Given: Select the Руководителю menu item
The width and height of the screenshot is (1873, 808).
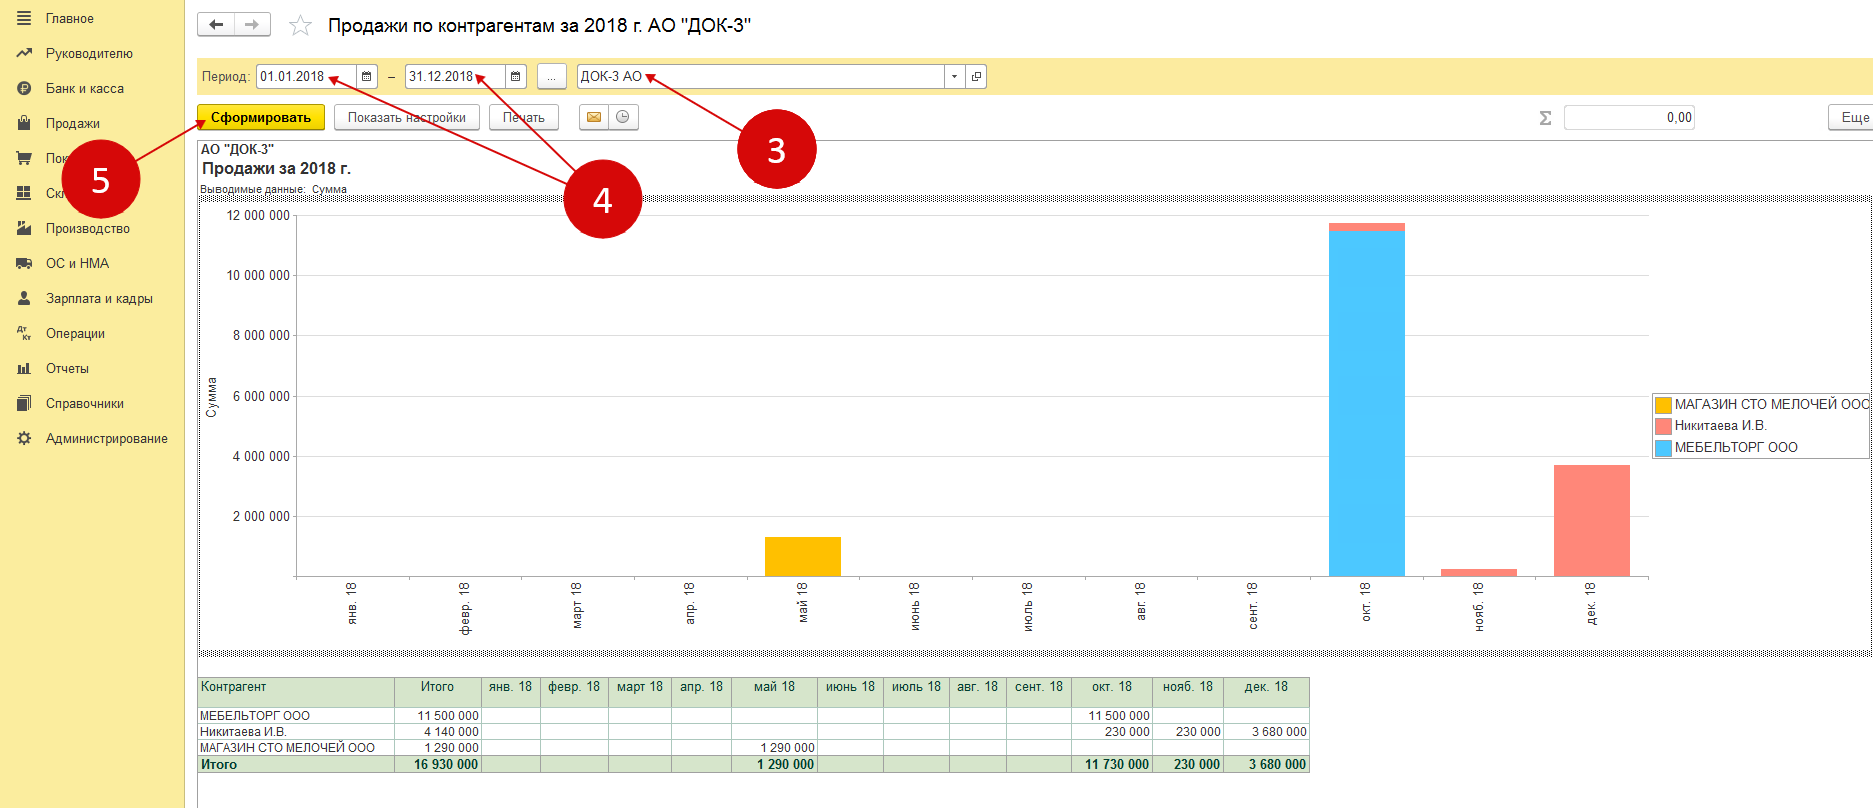Looking at the screenshot, I should pos(89,53).
